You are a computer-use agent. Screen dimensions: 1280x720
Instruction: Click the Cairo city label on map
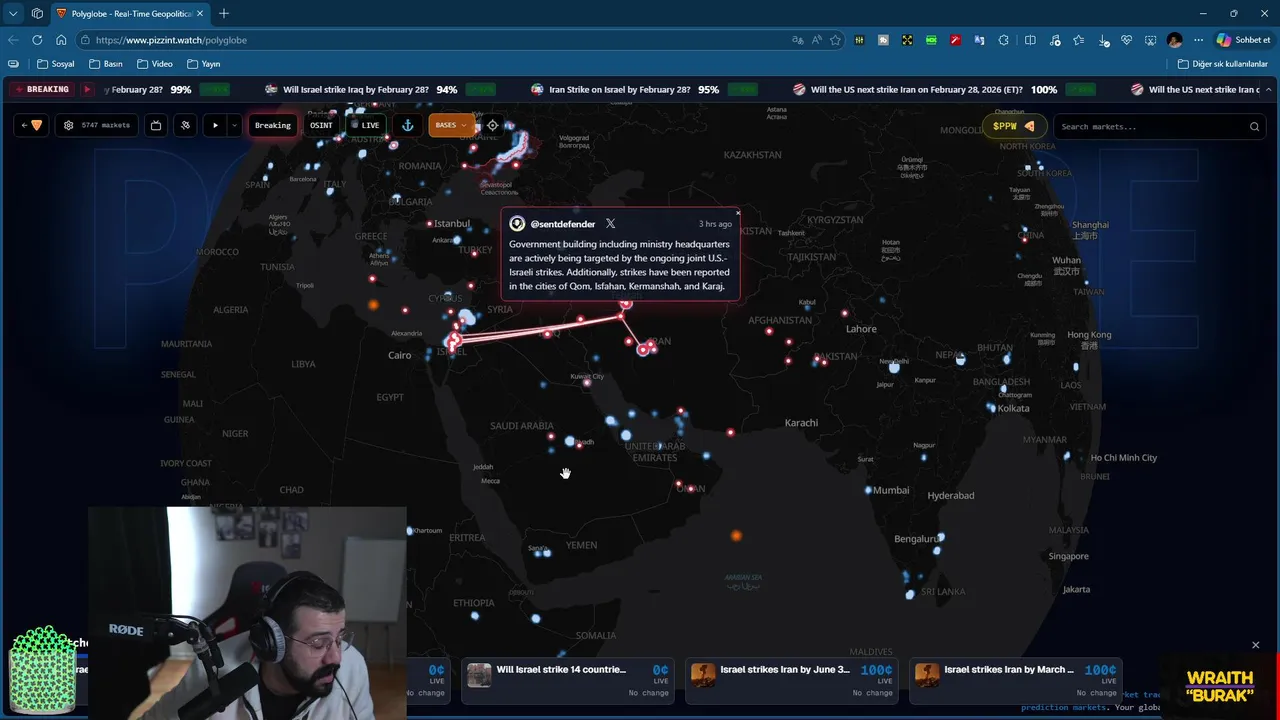(x=400, y=355)
